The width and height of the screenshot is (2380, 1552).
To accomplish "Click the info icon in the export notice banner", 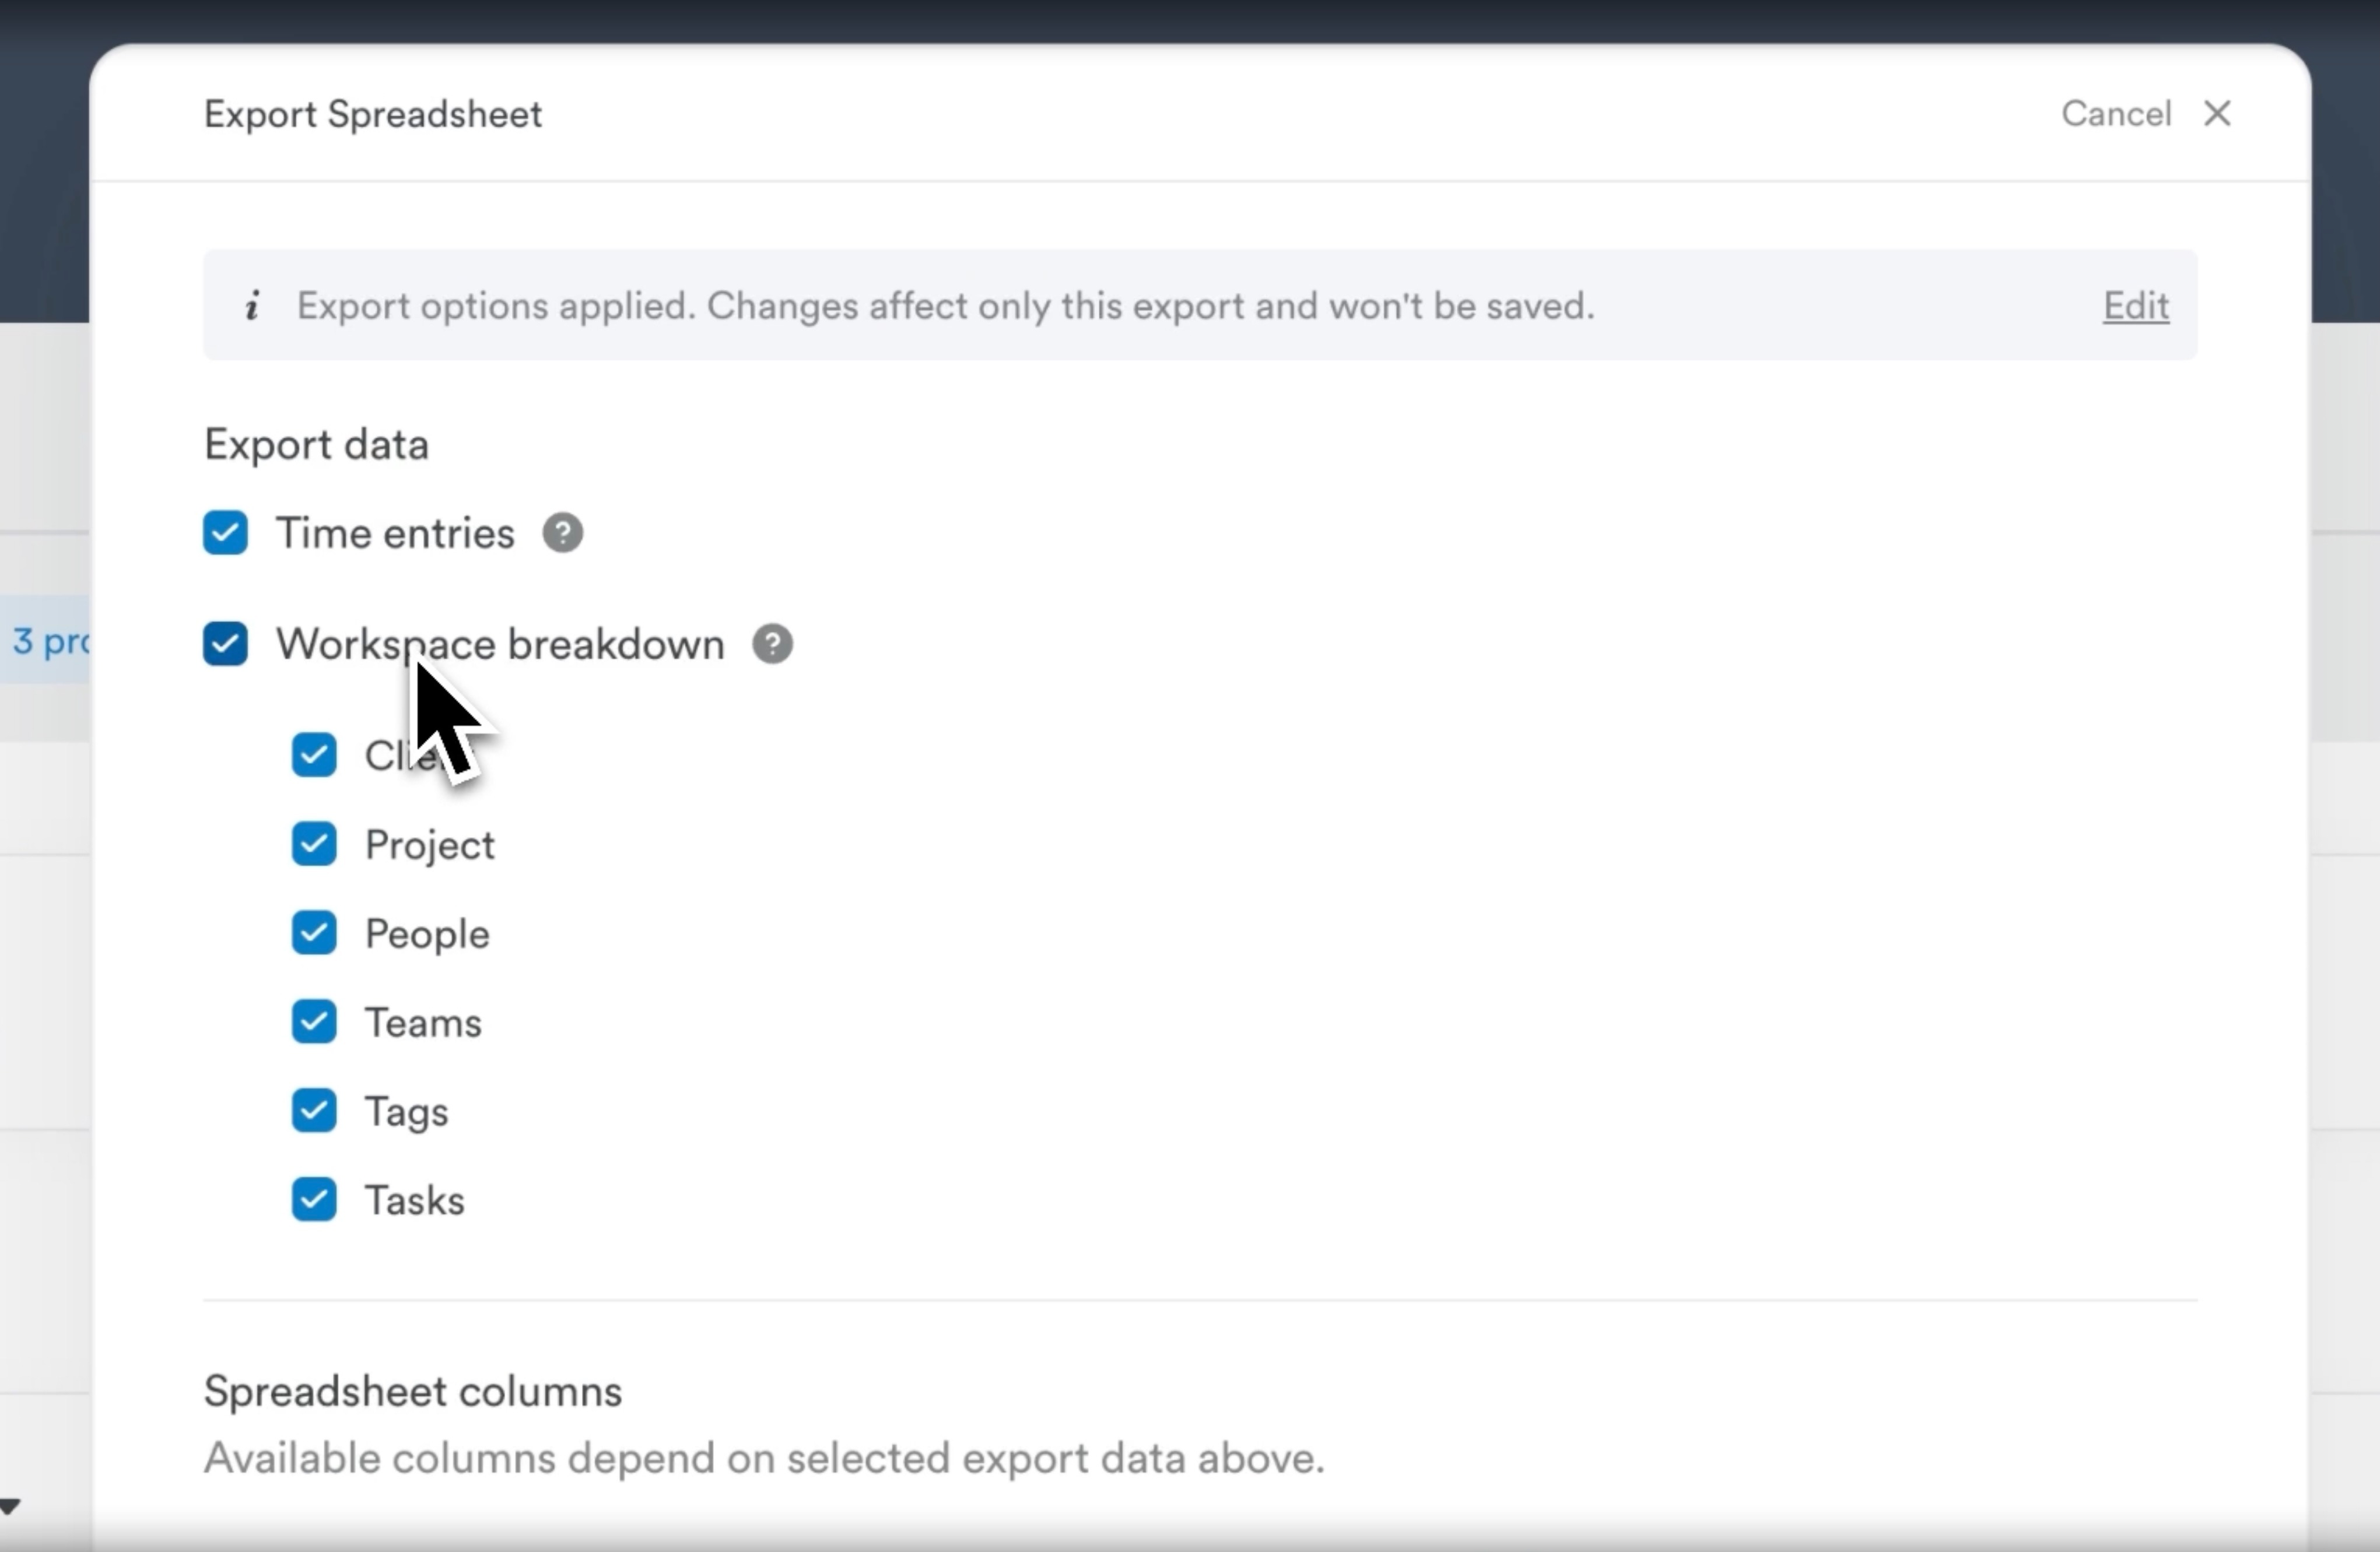I will (252, 306).
